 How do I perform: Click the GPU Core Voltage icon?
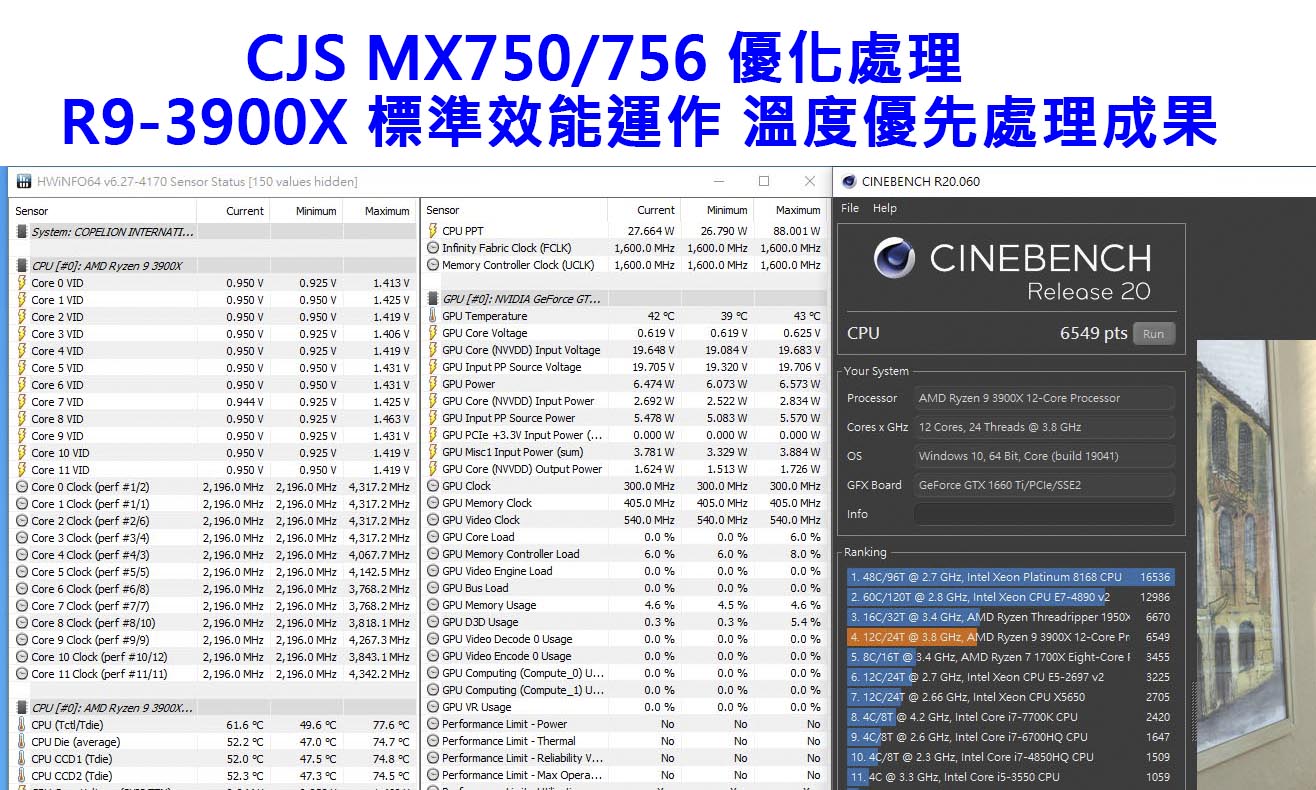433,333
